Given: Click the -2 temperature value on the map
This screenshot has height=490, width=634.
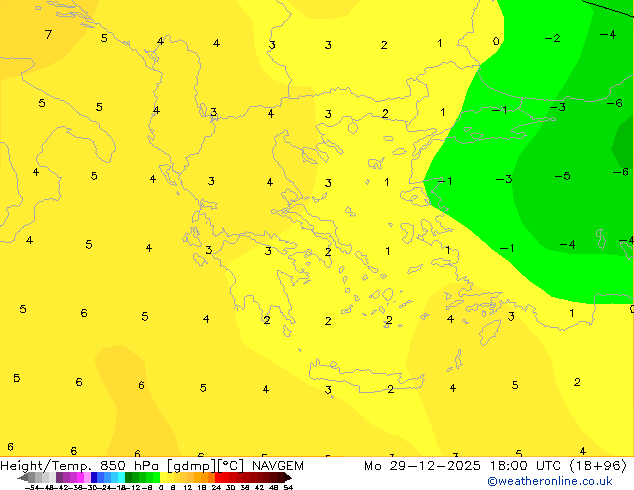Looking at the screenshot, I should [x=552, y=38].
